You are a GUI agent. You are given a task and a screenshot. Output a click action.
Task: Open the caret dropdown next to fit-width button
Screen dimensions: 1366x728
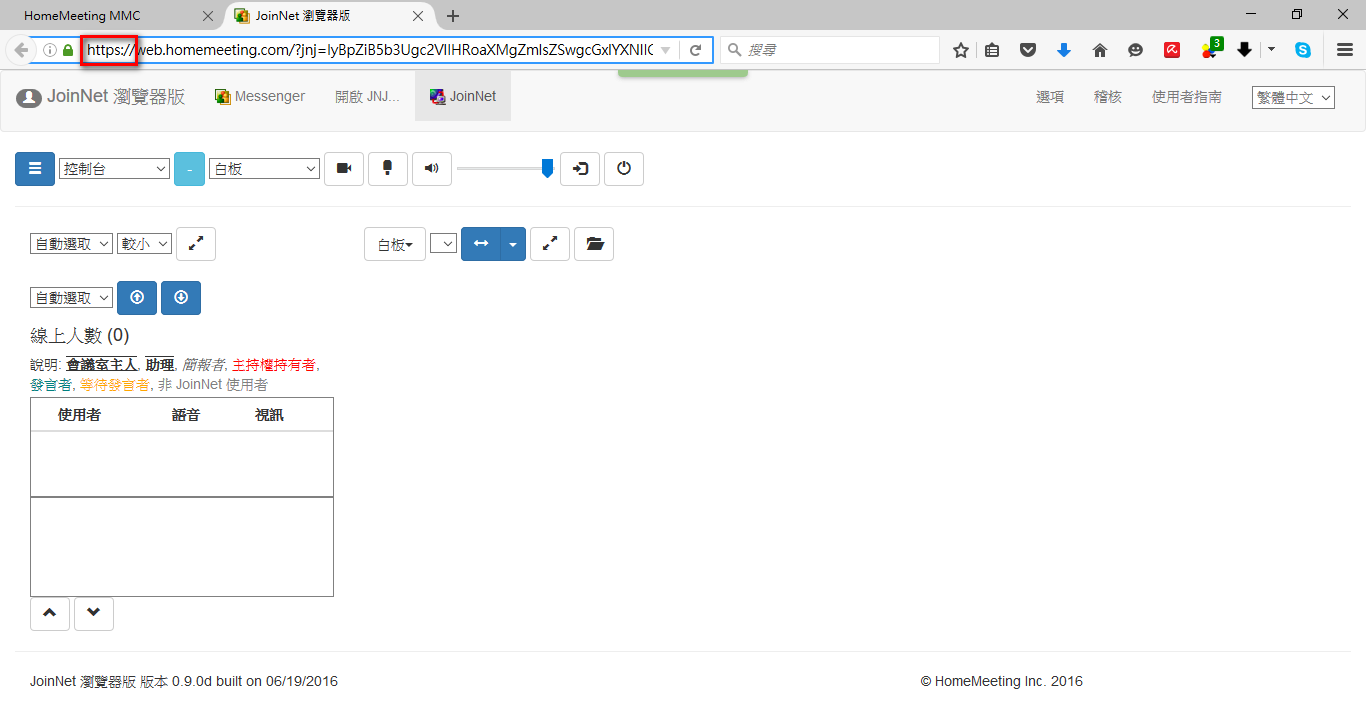pyautogui.click(x=513, y=244)
